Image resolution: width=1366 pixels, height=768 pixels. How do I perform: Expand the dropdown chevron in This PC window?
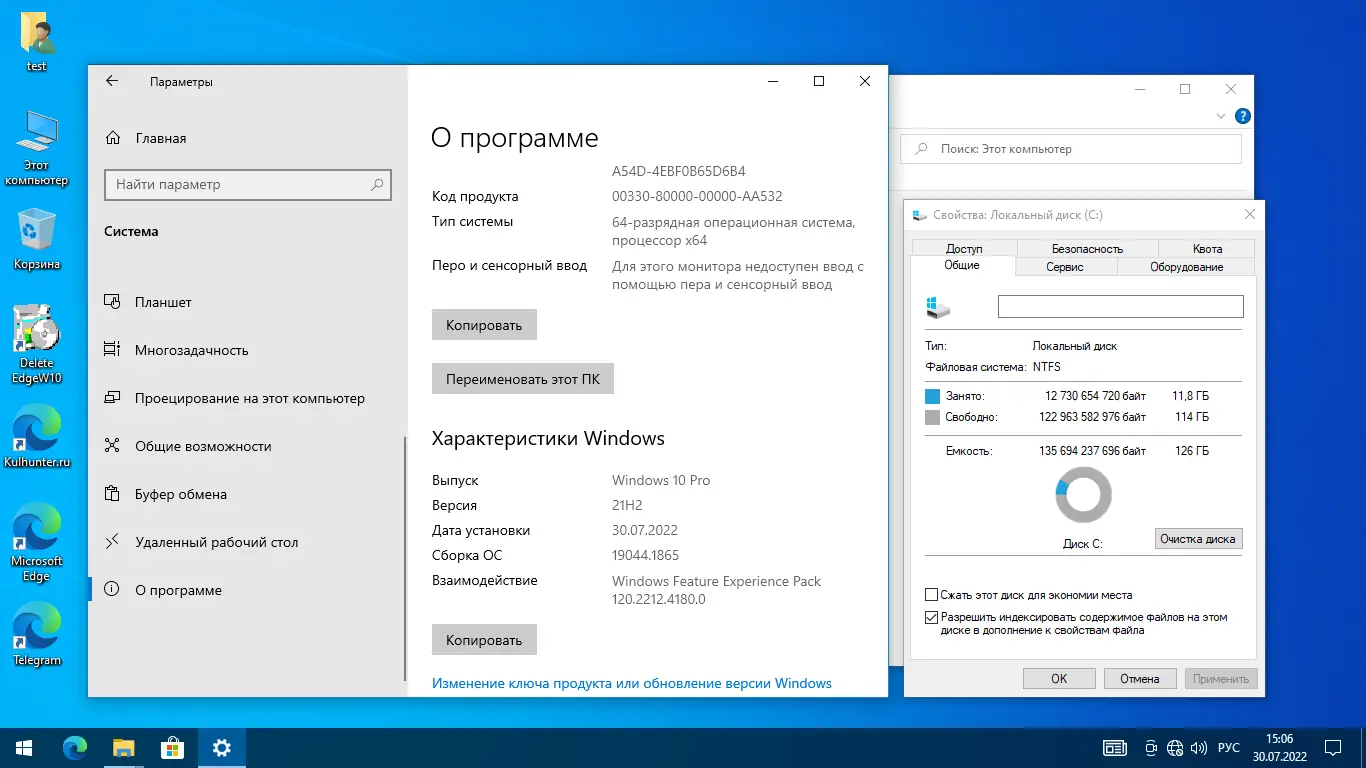click(1220, 115)
